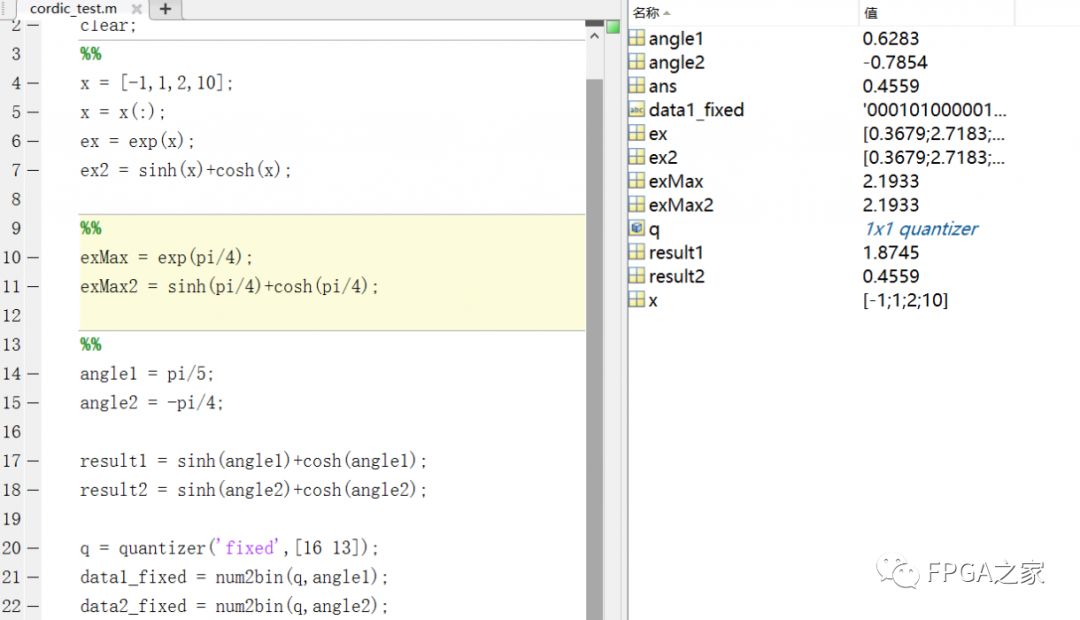This screenshot has width=1080, height=620.
Task: Select the data1_fixed char variable icon
Action: pyautogui.click(x=636, y=110)
